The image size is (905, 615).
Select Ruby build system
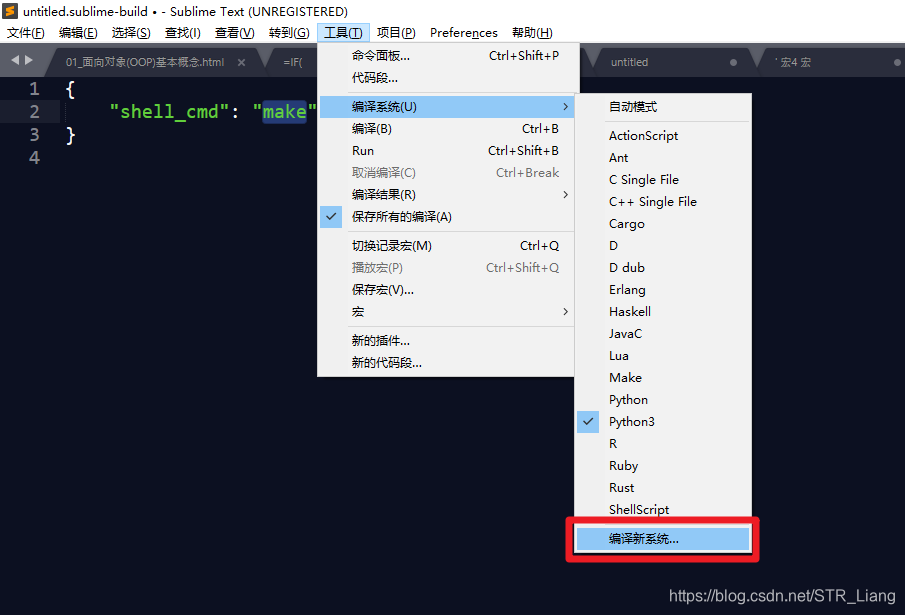click(663, 466)
